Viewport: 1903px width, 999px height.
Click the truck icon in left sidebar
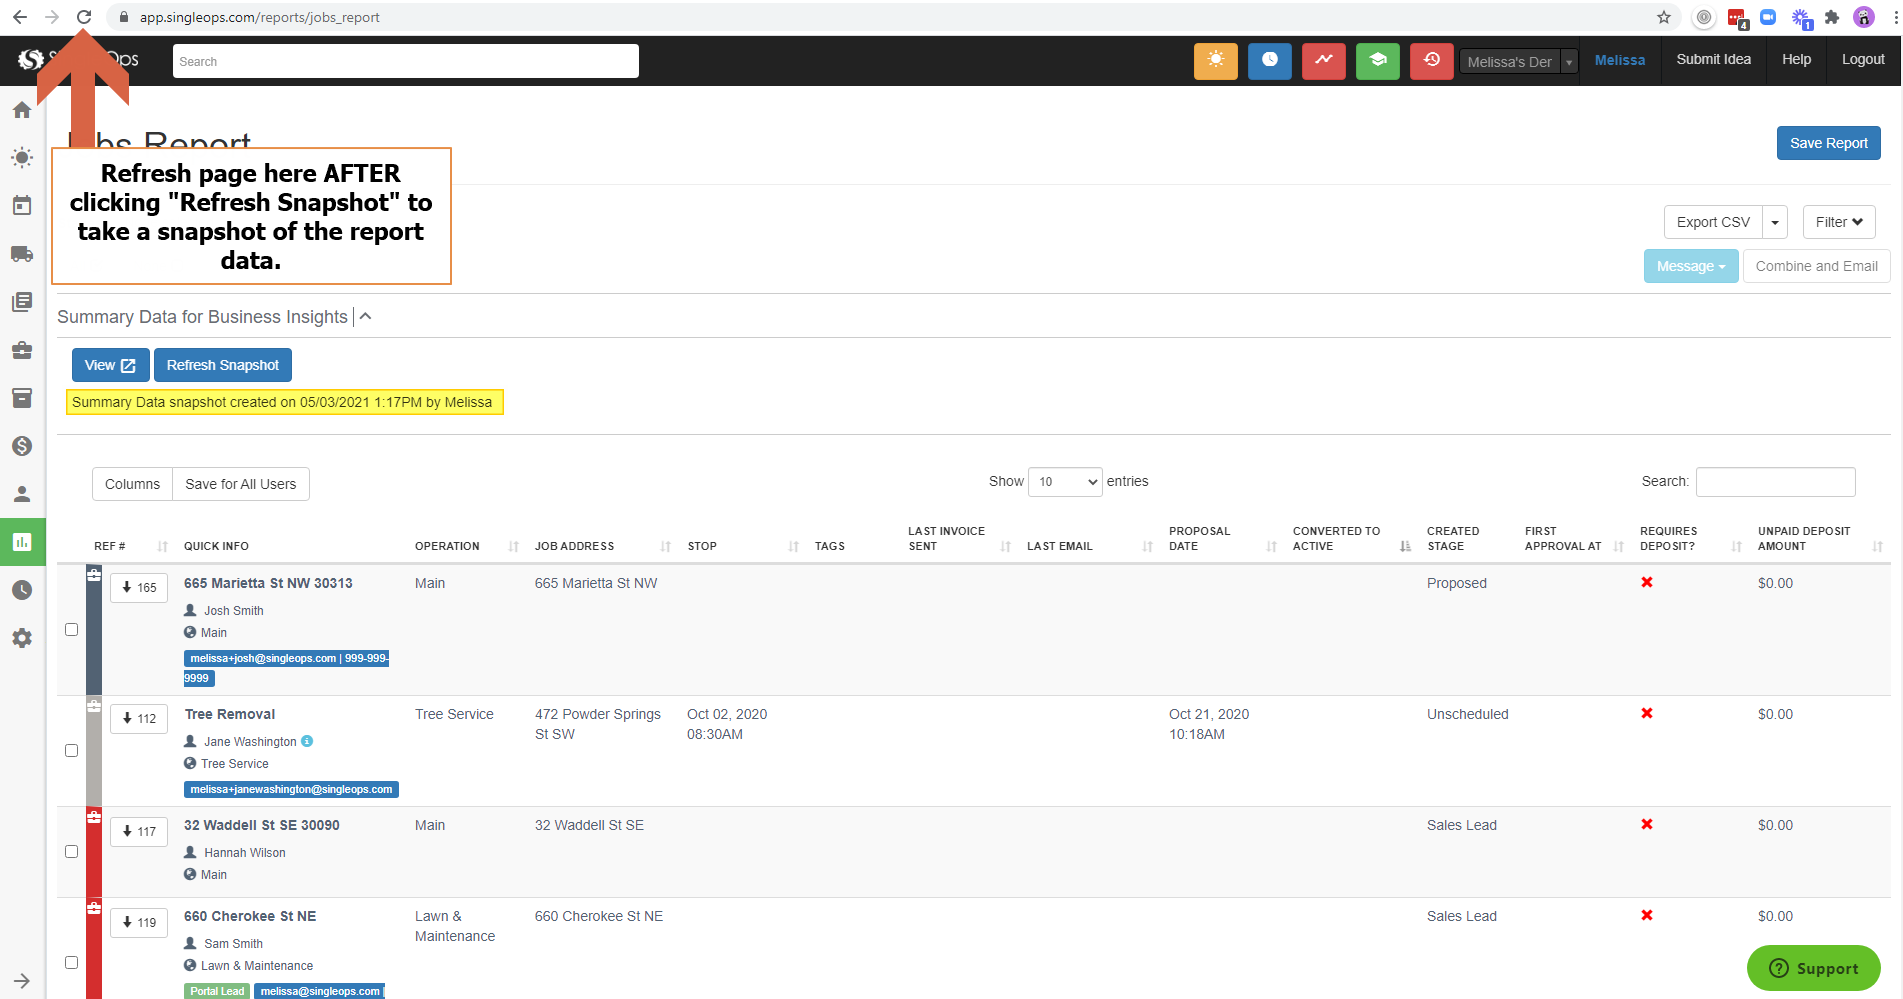(22, 254)
